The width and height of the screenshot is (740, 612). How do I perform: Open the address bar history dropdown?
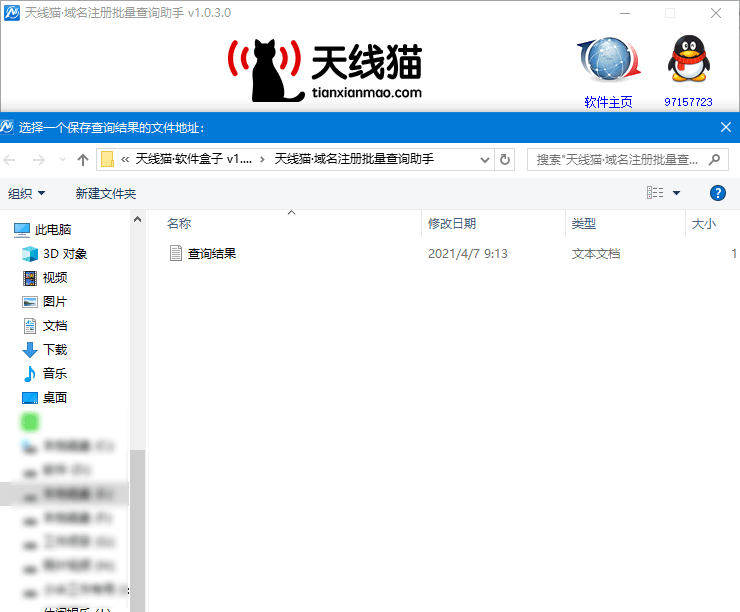pyautogui.click(x=484, y=160)
